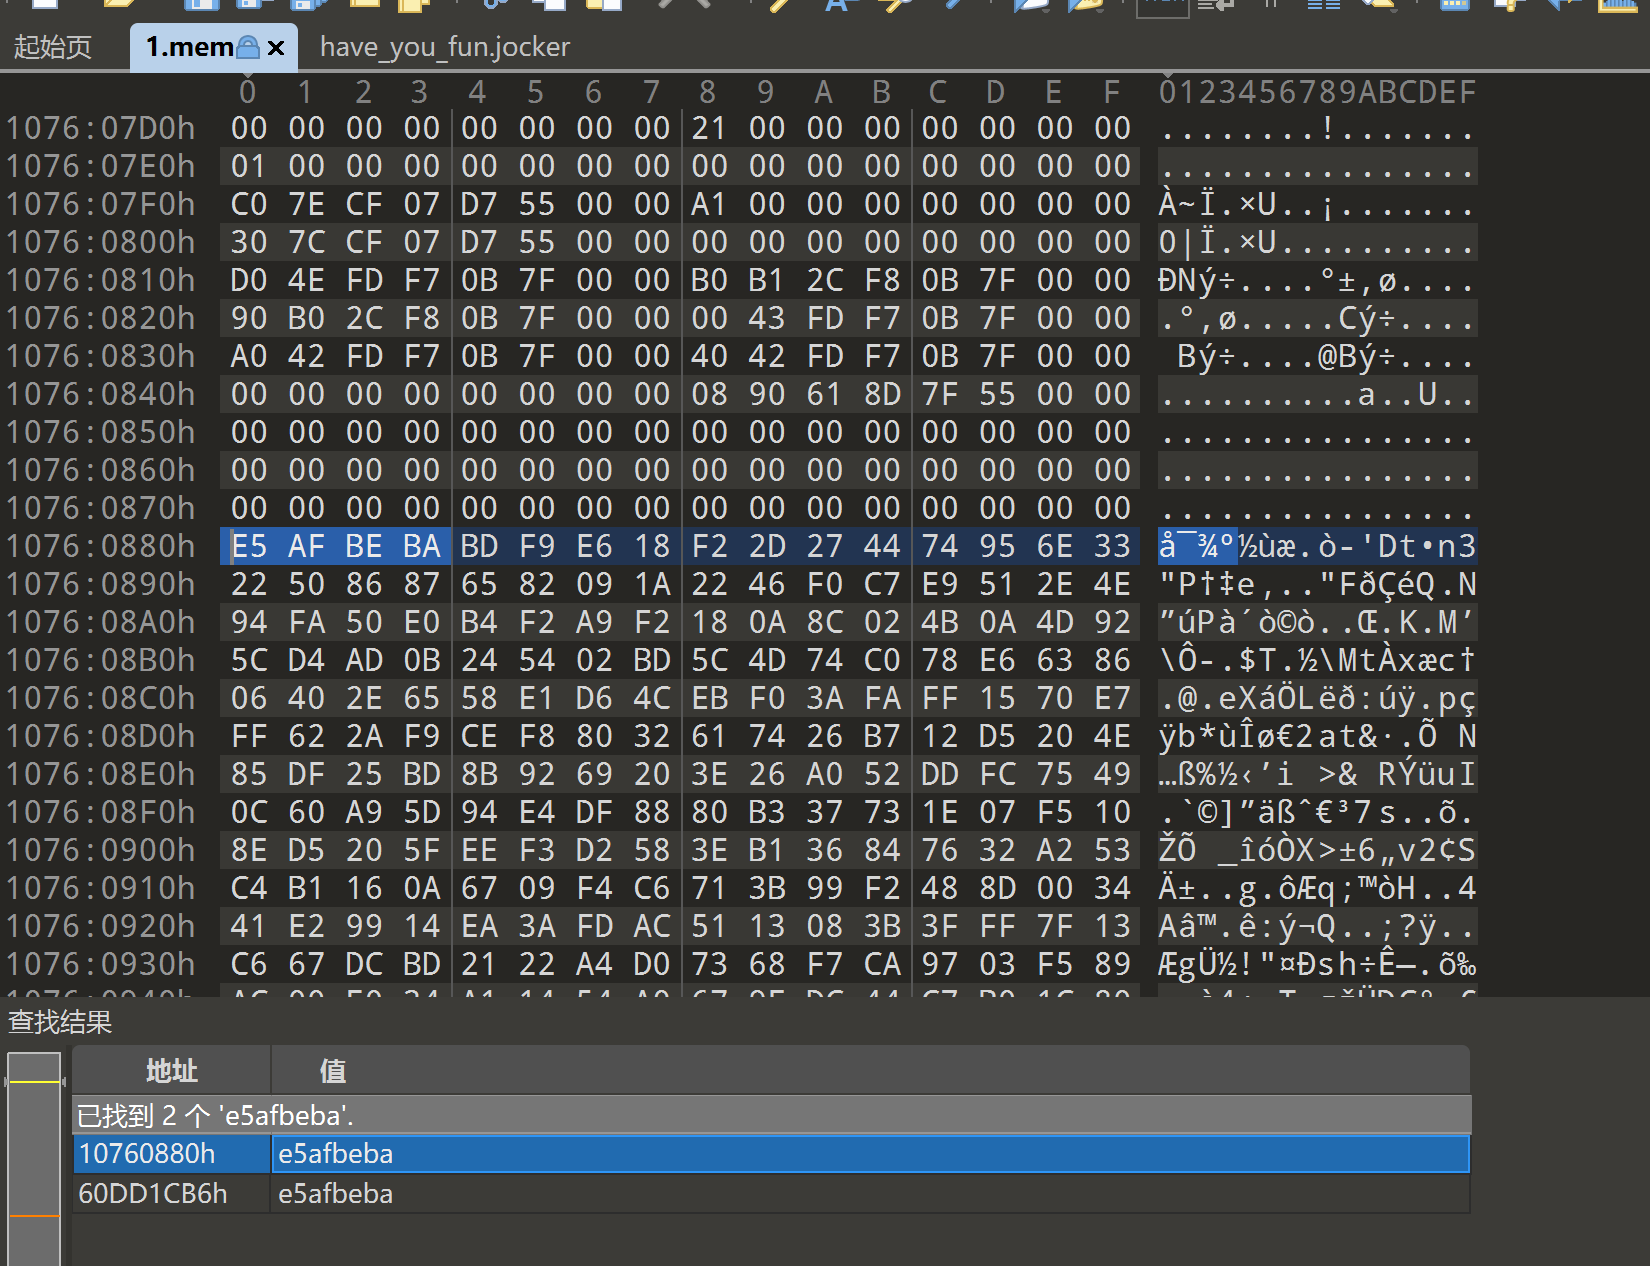The image size is (1650, 1266).
Task: Select byte C6 at start of row 1076:0930h
Action: coord(249,964)
